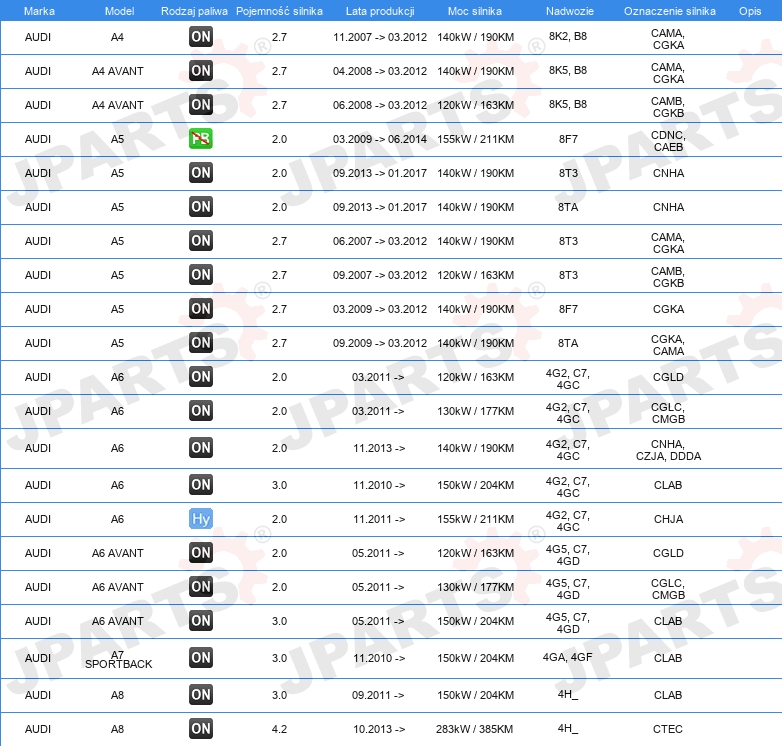782x746 pixels.
Task: Click the ON diesel icon in the A4 8K2 row
Action: click(201, 36)
